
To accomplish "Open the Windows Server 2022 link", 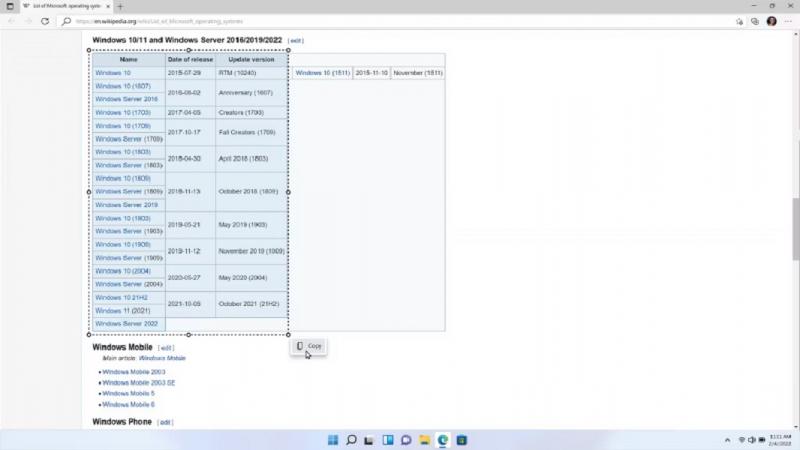I will tap(127, 324).
